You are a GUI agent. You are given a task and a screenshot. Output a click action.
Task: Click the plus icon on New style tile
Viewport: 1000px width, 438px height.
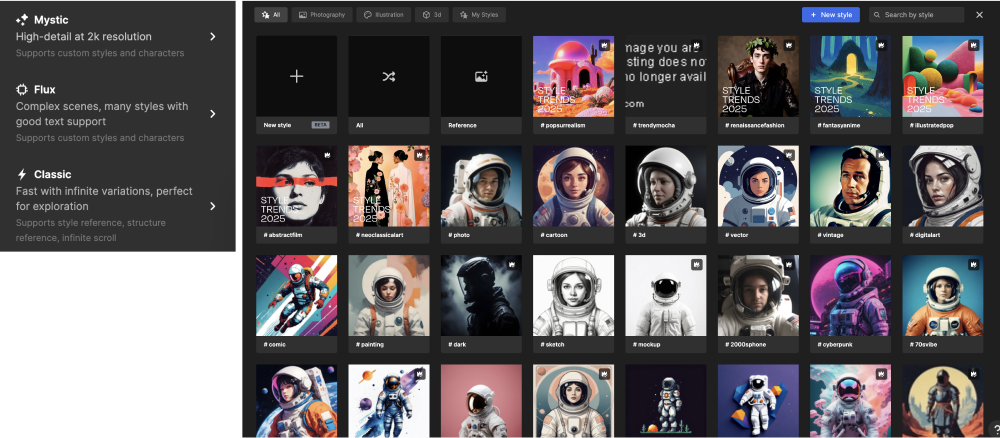pos(297,77)
